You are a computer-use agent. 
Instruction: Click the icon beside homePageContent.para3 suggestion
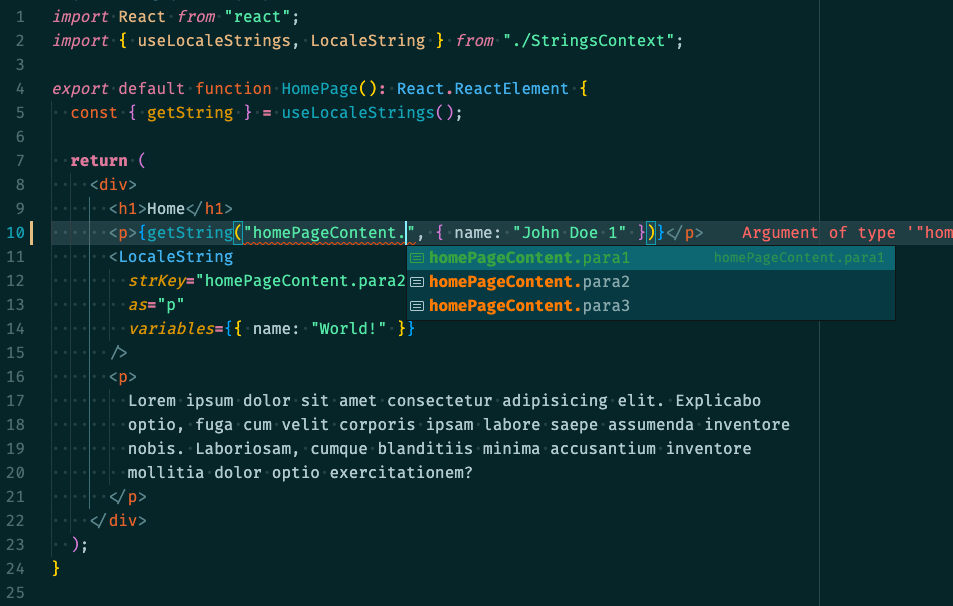click(415, 305)
